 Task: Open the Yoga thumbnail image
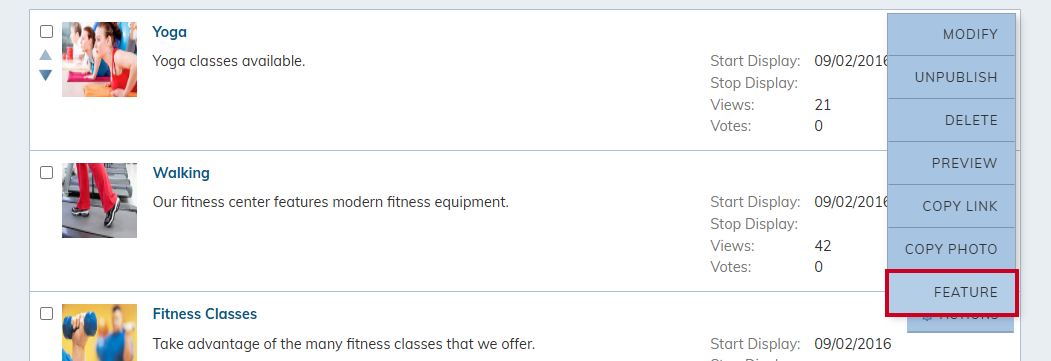coord(99,60)
